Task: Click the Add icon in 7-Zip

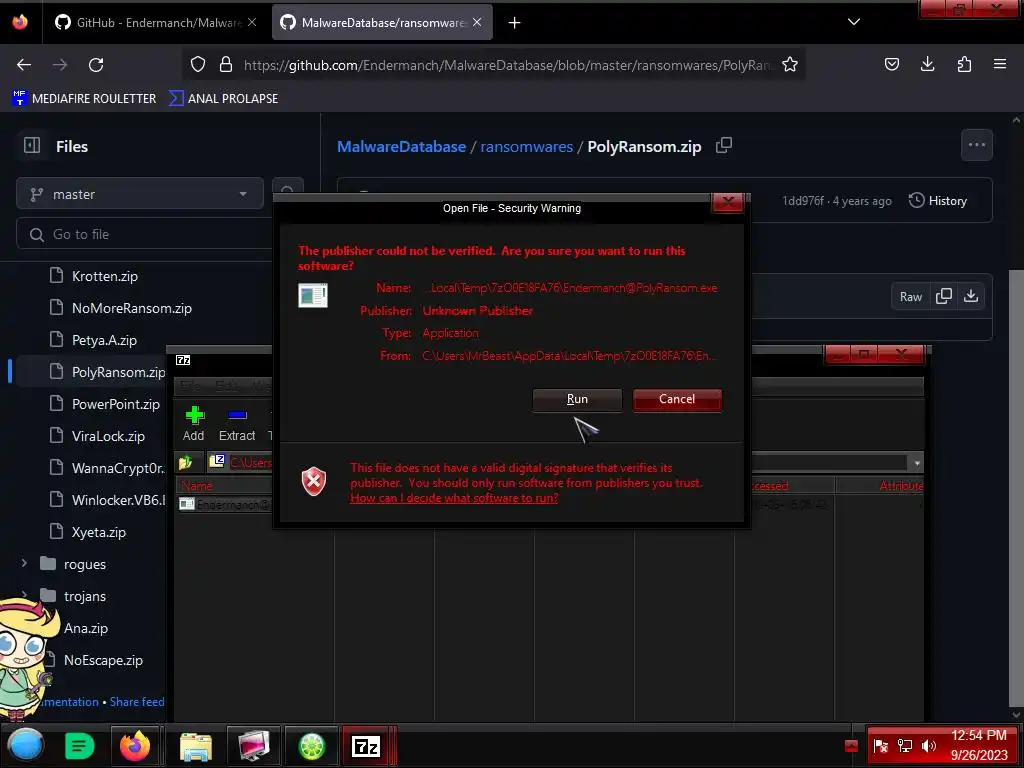Action: [194, 424]
